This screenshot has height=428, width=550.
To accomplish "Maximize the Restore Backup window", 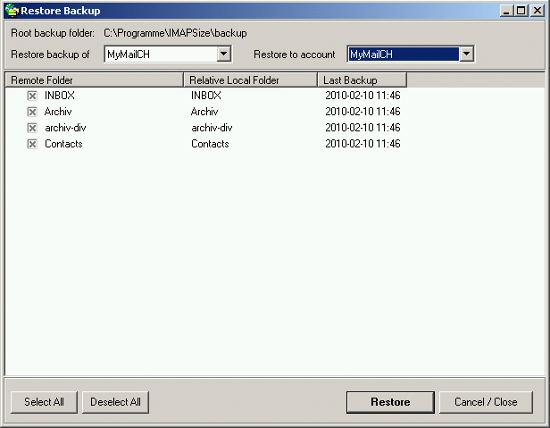I will point(521,11).
